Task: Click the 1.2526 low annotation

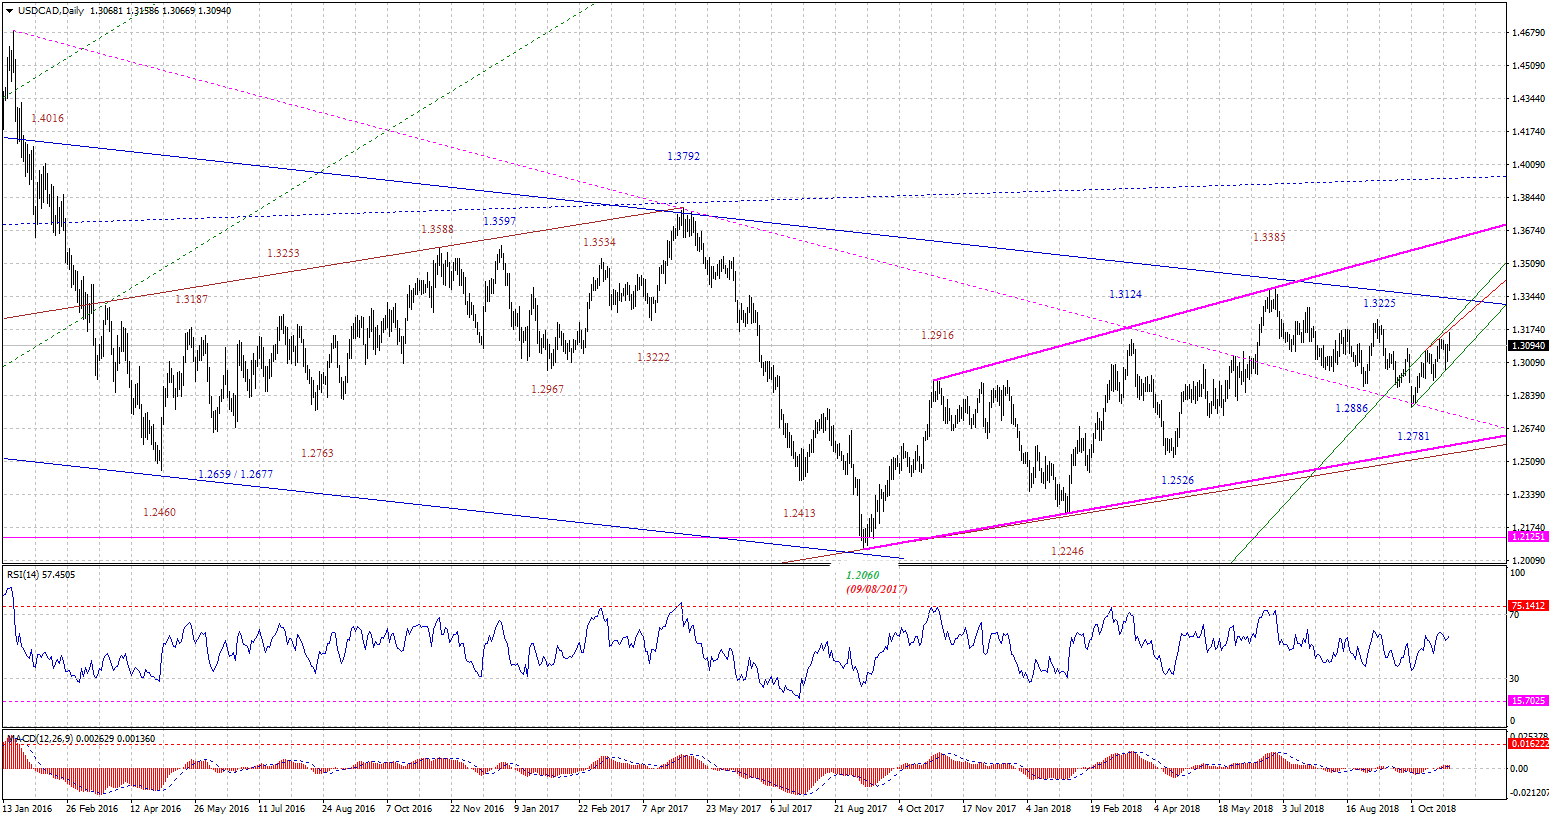Action: point(1177,481)
